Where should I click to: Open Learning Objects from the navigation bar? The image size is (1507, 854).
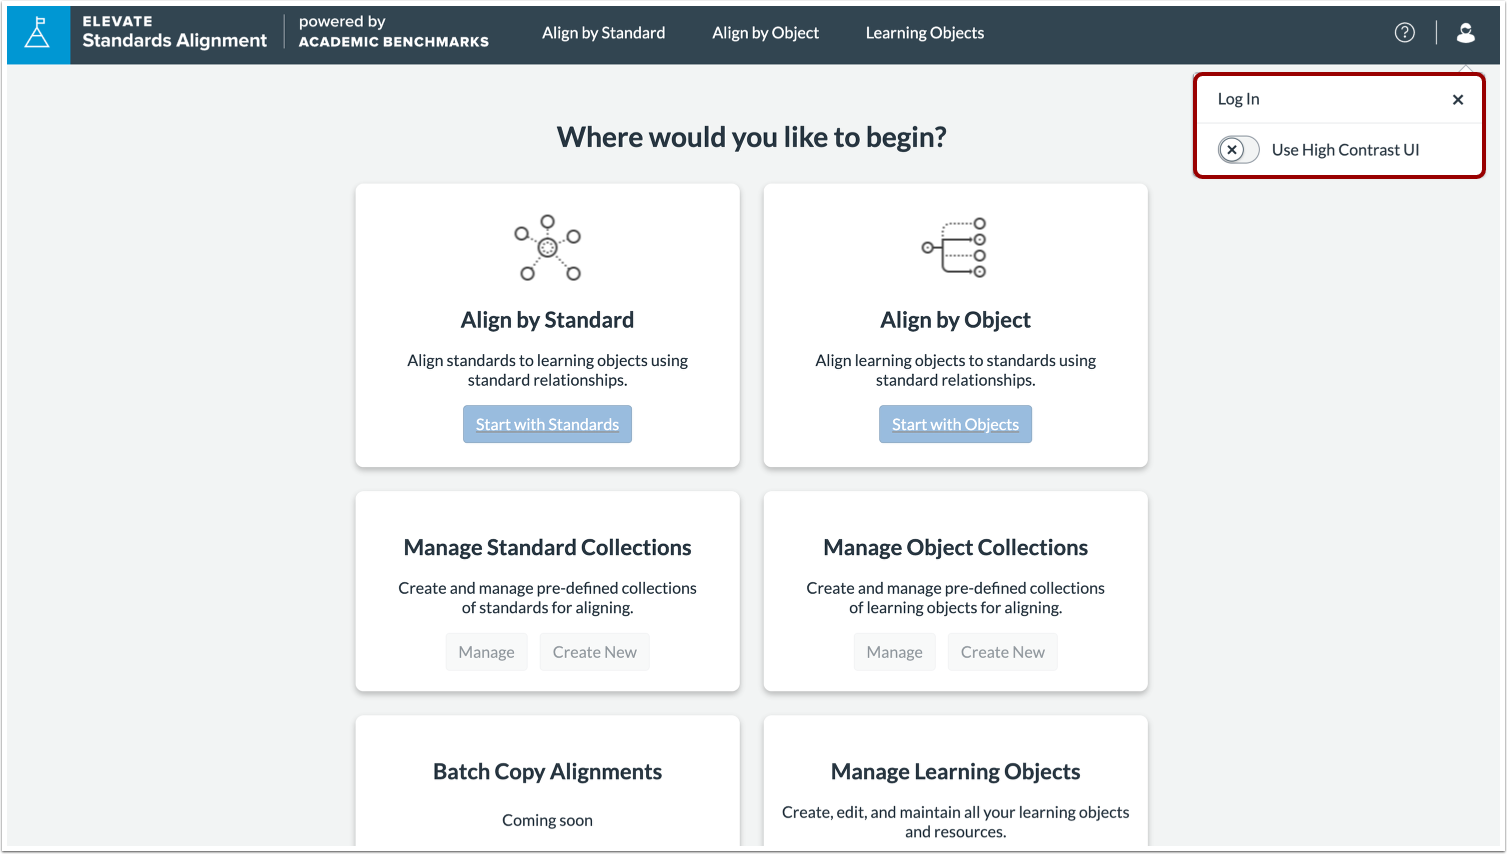point(923,32)
